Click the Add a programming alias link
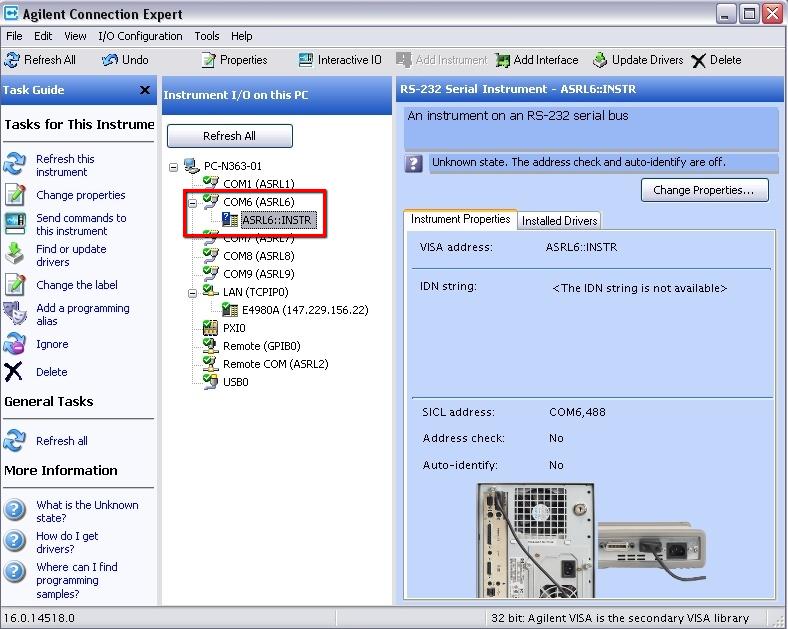Viewport: 788px width, 629px height. pos(82,314)
